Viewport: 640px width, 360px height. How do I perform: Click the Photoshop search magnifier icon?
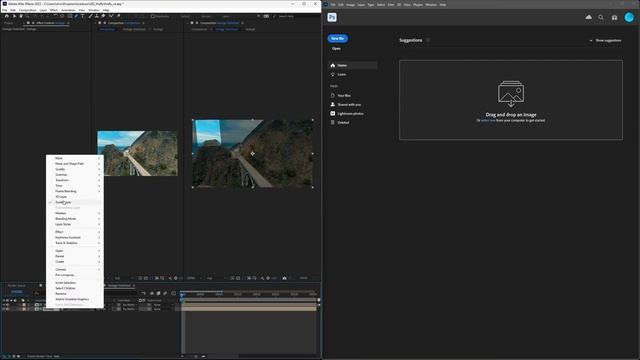tap(601, 17)
